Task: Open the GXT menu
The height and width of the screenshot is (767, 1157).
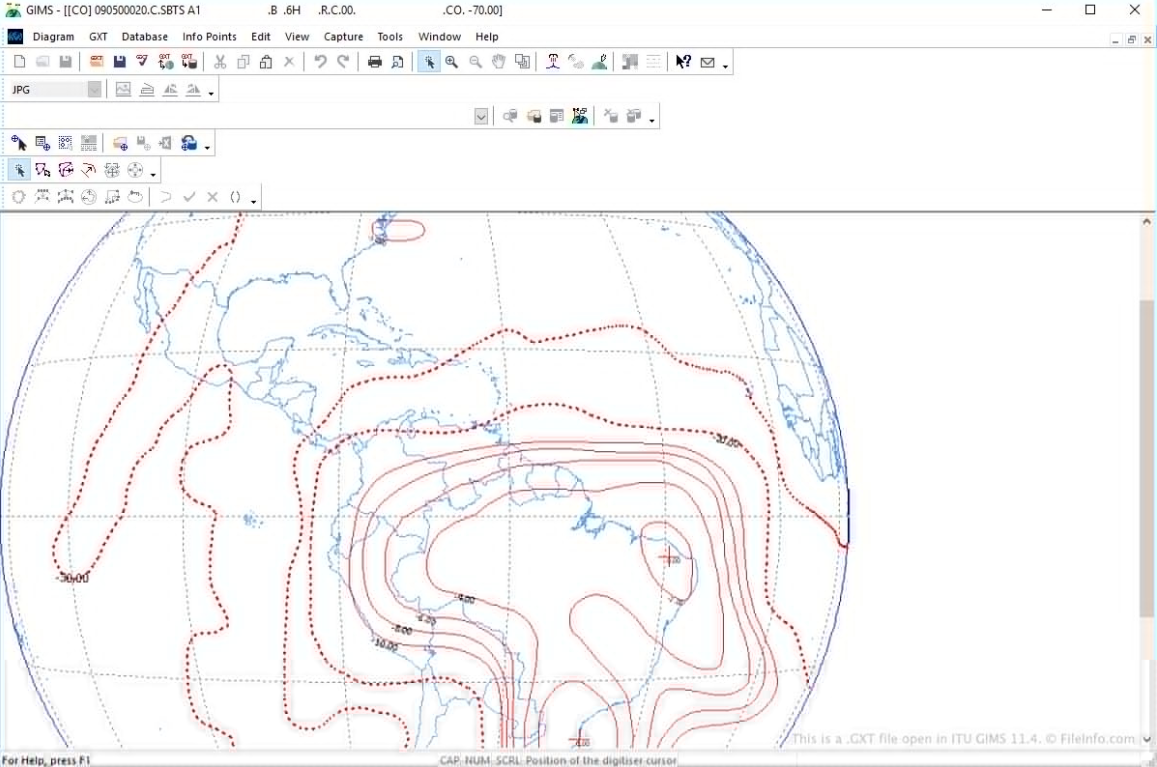Action: [98, 37]
